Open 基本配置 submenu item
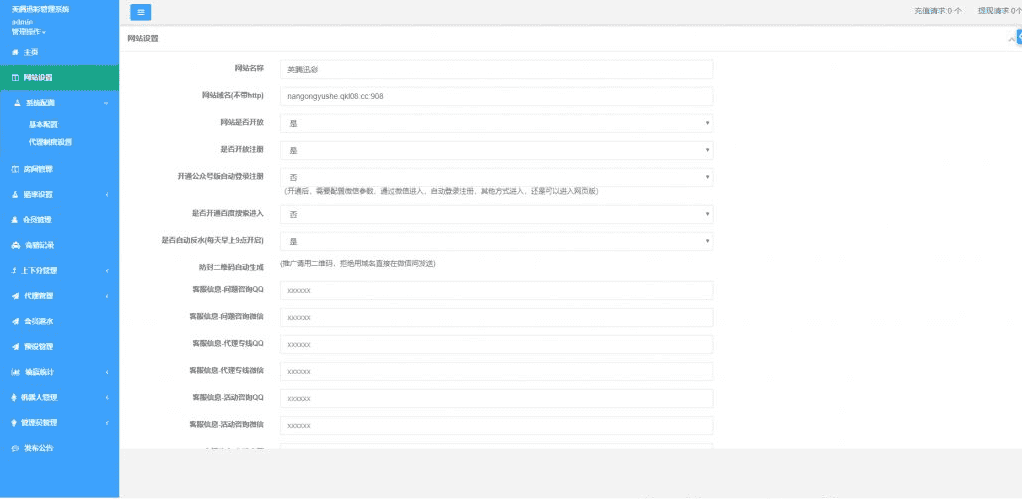The height and width of the screenshot is (499, 1022). (x=43, y=124)
